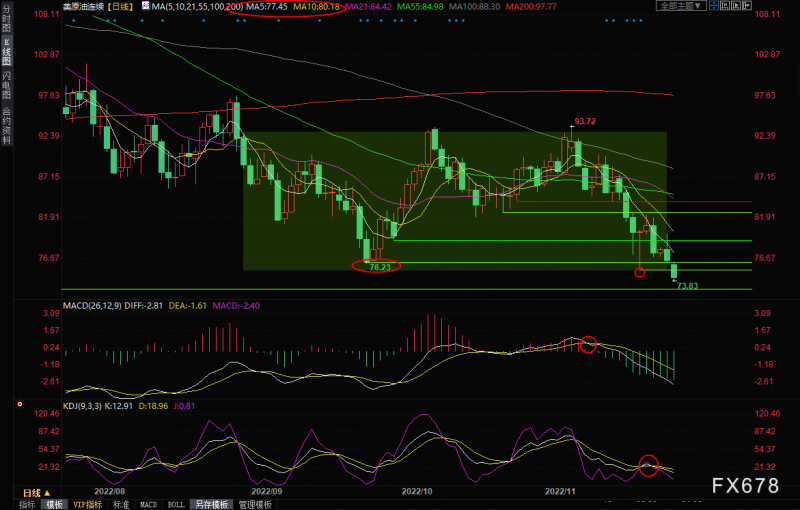Click 另存模板 button

click(x=212, y=504)
